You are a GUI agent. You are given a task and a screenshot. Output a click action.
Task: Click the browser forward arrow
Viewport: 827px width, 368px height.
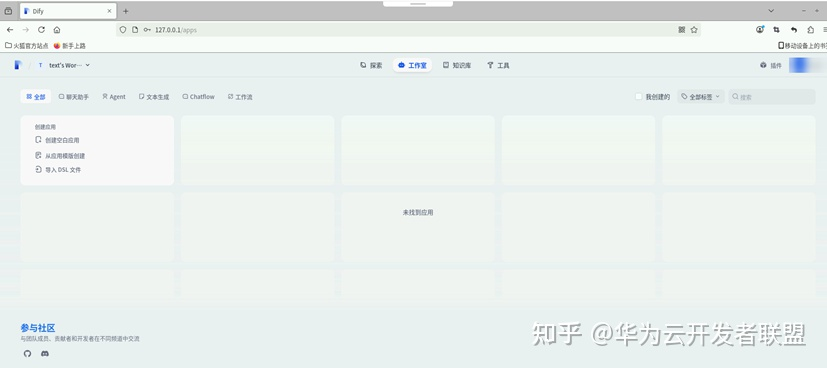pyautogui.click(x=25, y=30)
